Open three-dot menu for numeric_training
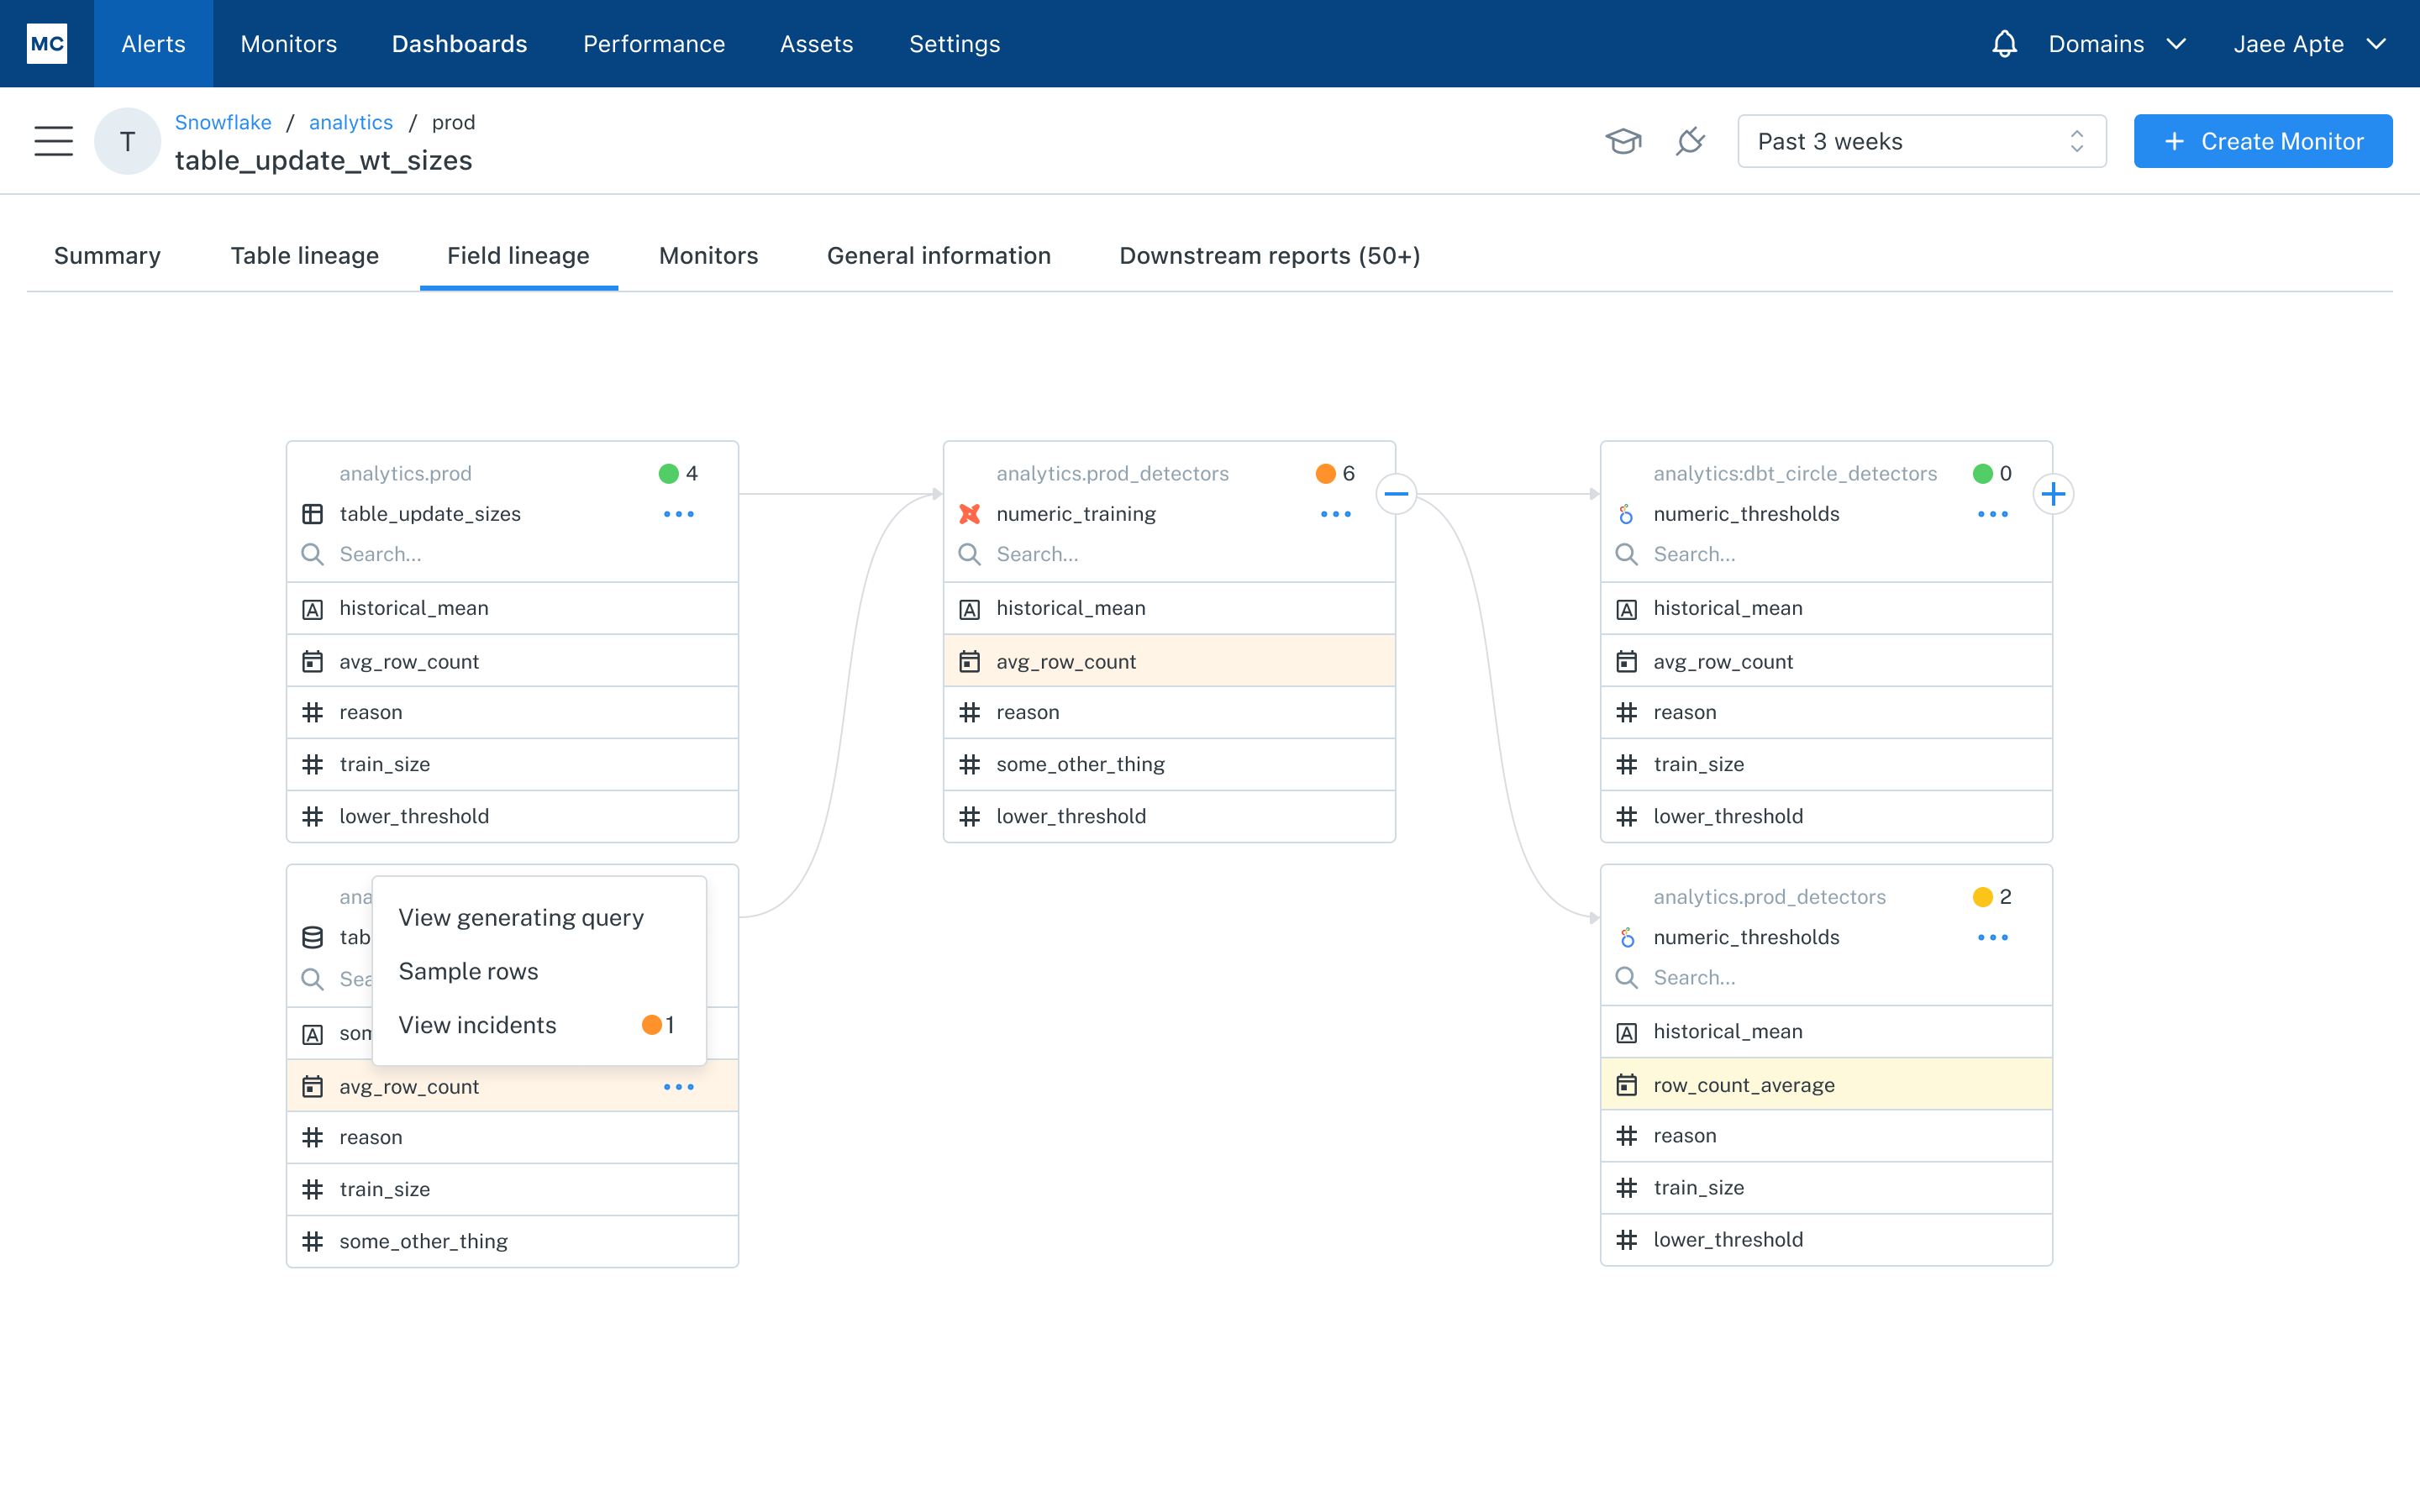 click(x=1335, y=514)
